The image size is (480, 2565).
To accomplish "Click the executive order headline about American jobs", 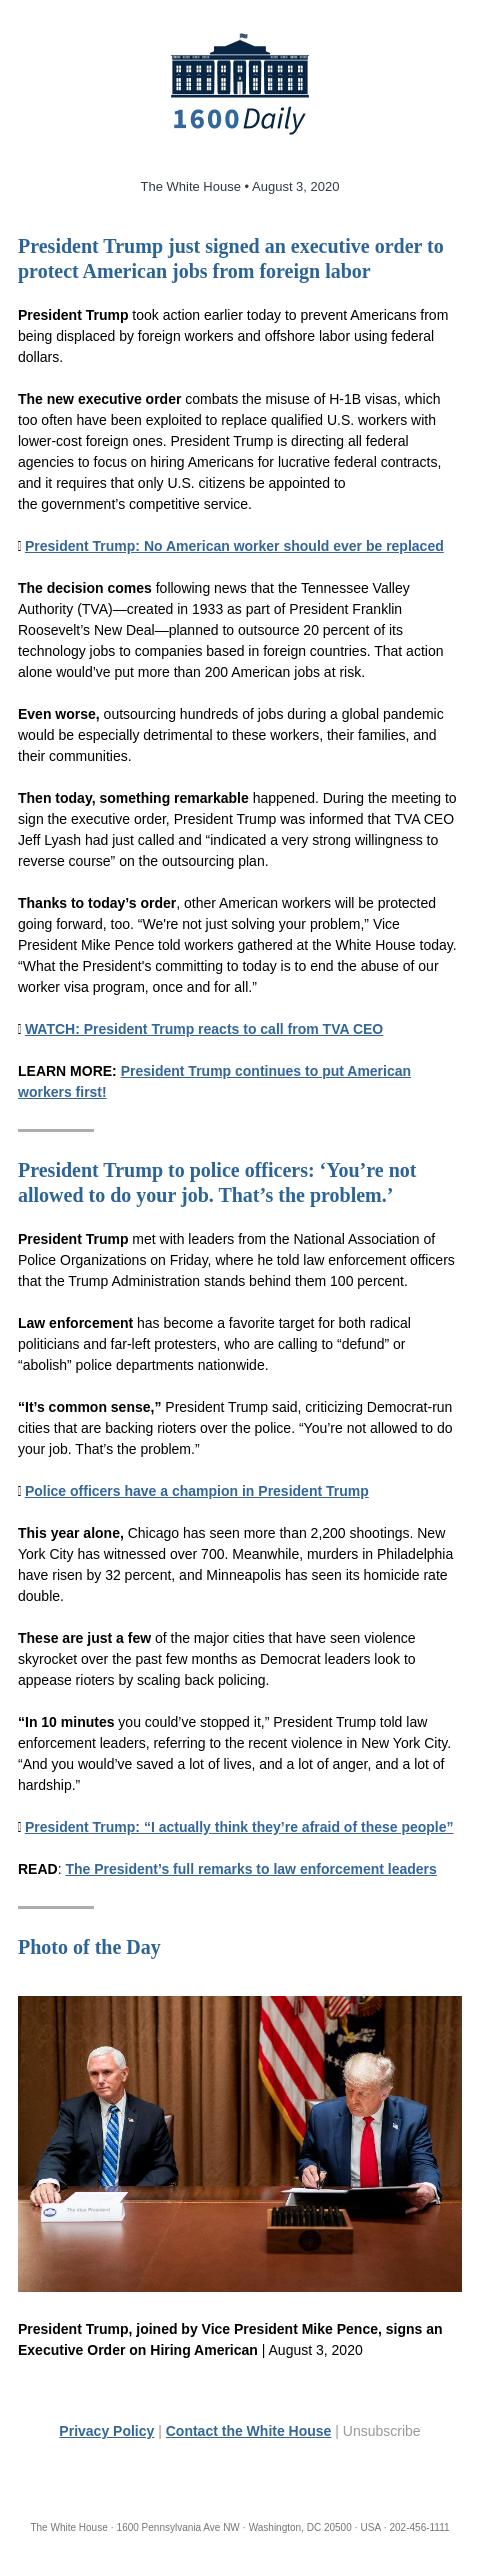I will [x=231, y=259].
